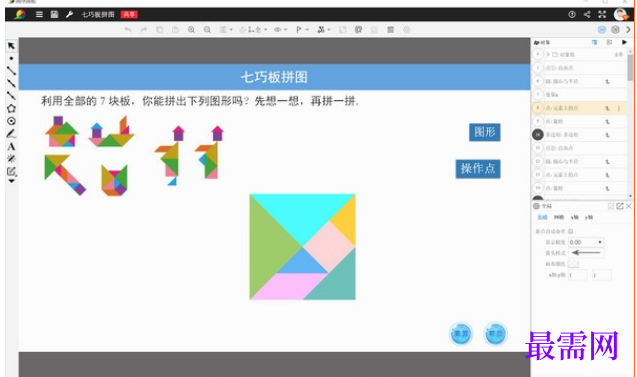Click the 操作点 button
Image resolution: width=637 pixels, height=377 pixels.
pos(478,169)
